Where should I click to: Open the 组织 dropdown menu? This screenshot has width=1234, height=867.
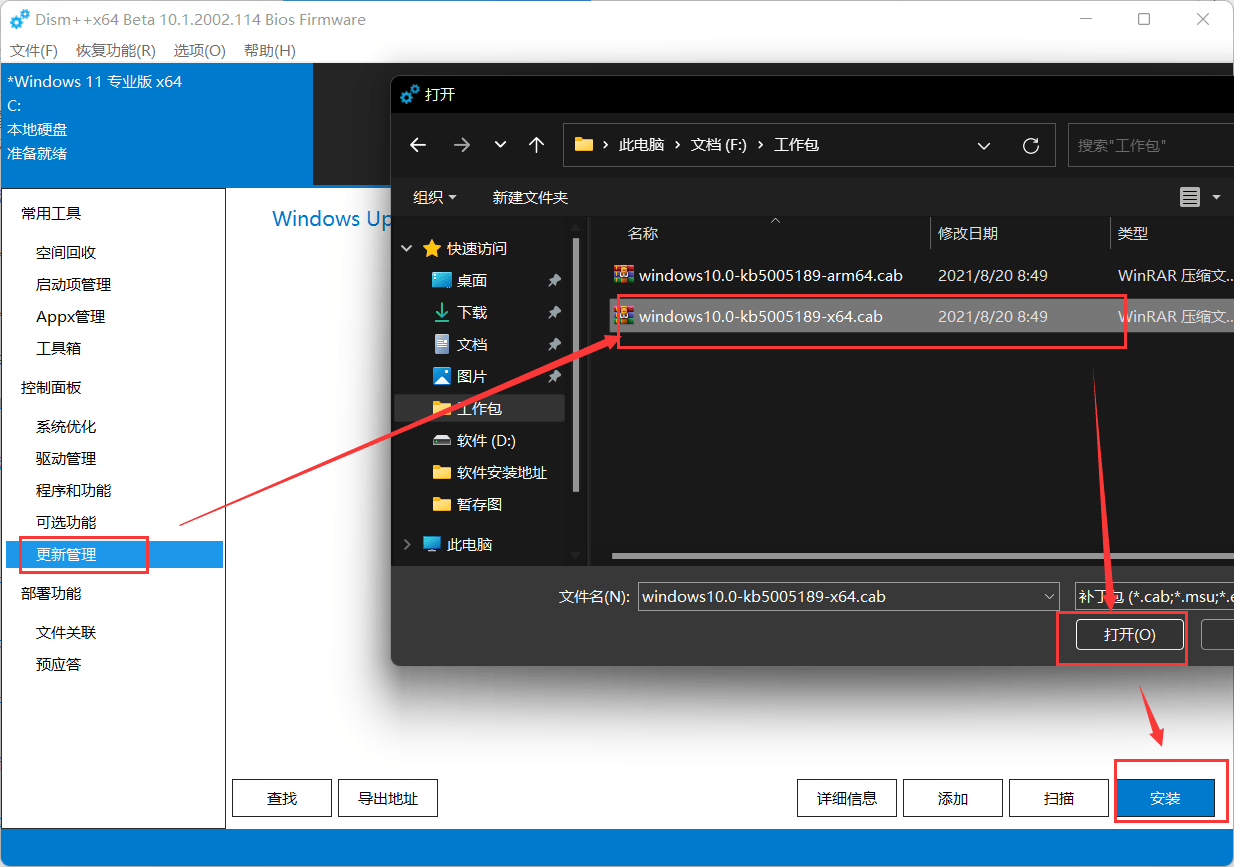click(x=434, y=197)
